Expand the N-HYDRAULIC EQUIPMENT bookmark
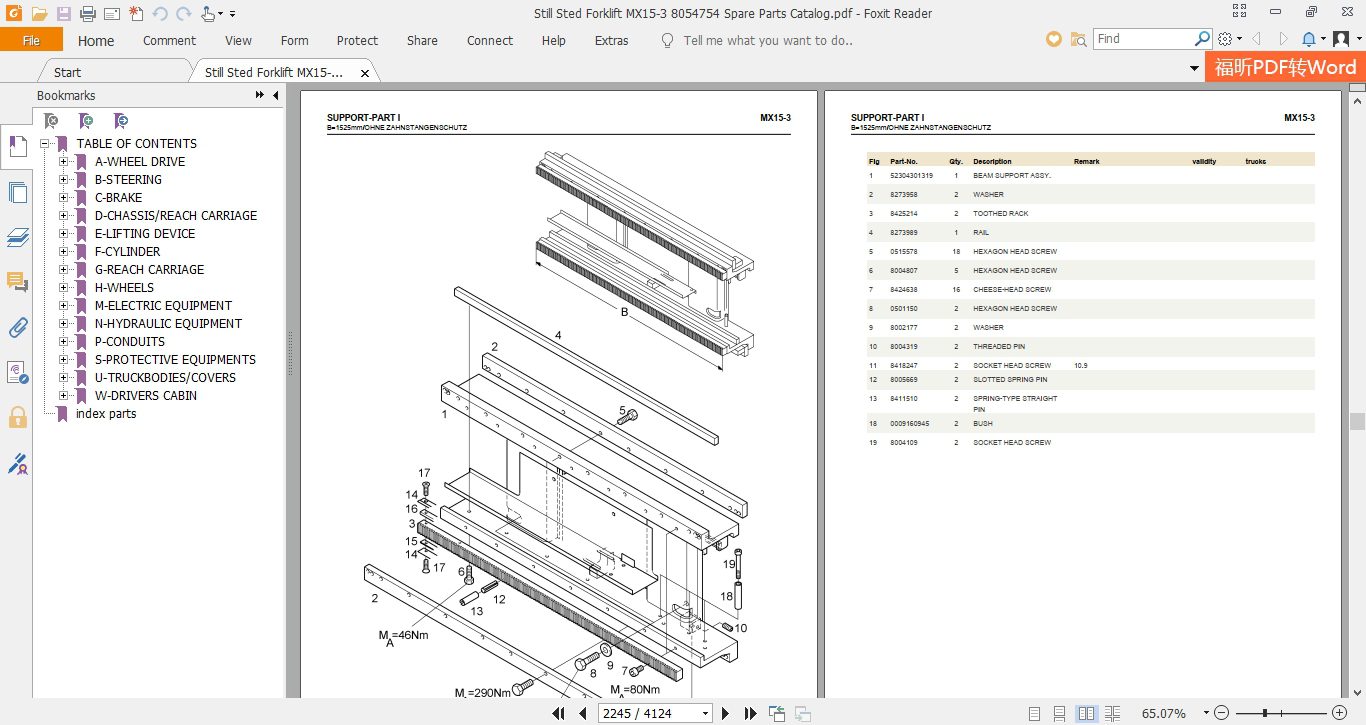Screen dimensions: 1366x725 [63, 324]
